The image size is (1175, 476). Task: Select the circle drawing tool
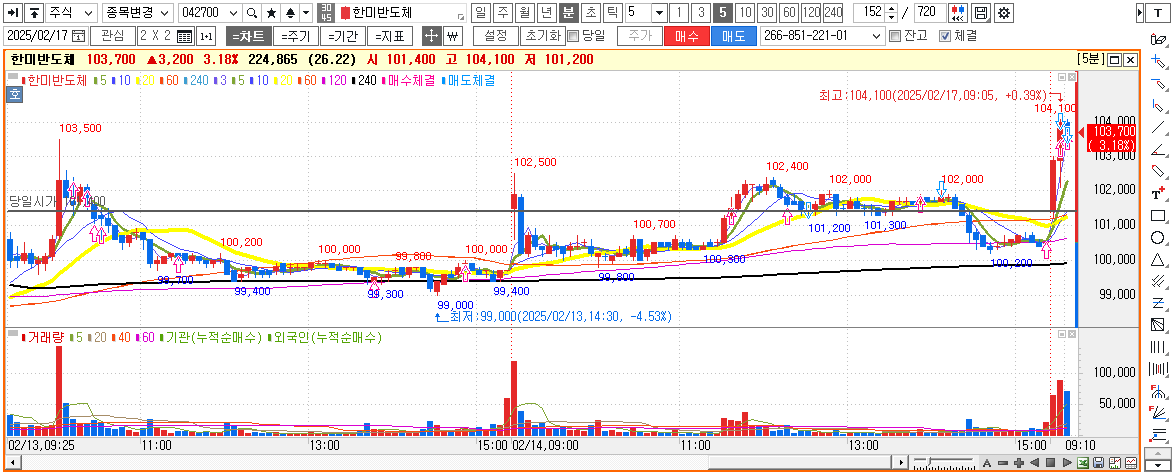[x=1157, y=238]
